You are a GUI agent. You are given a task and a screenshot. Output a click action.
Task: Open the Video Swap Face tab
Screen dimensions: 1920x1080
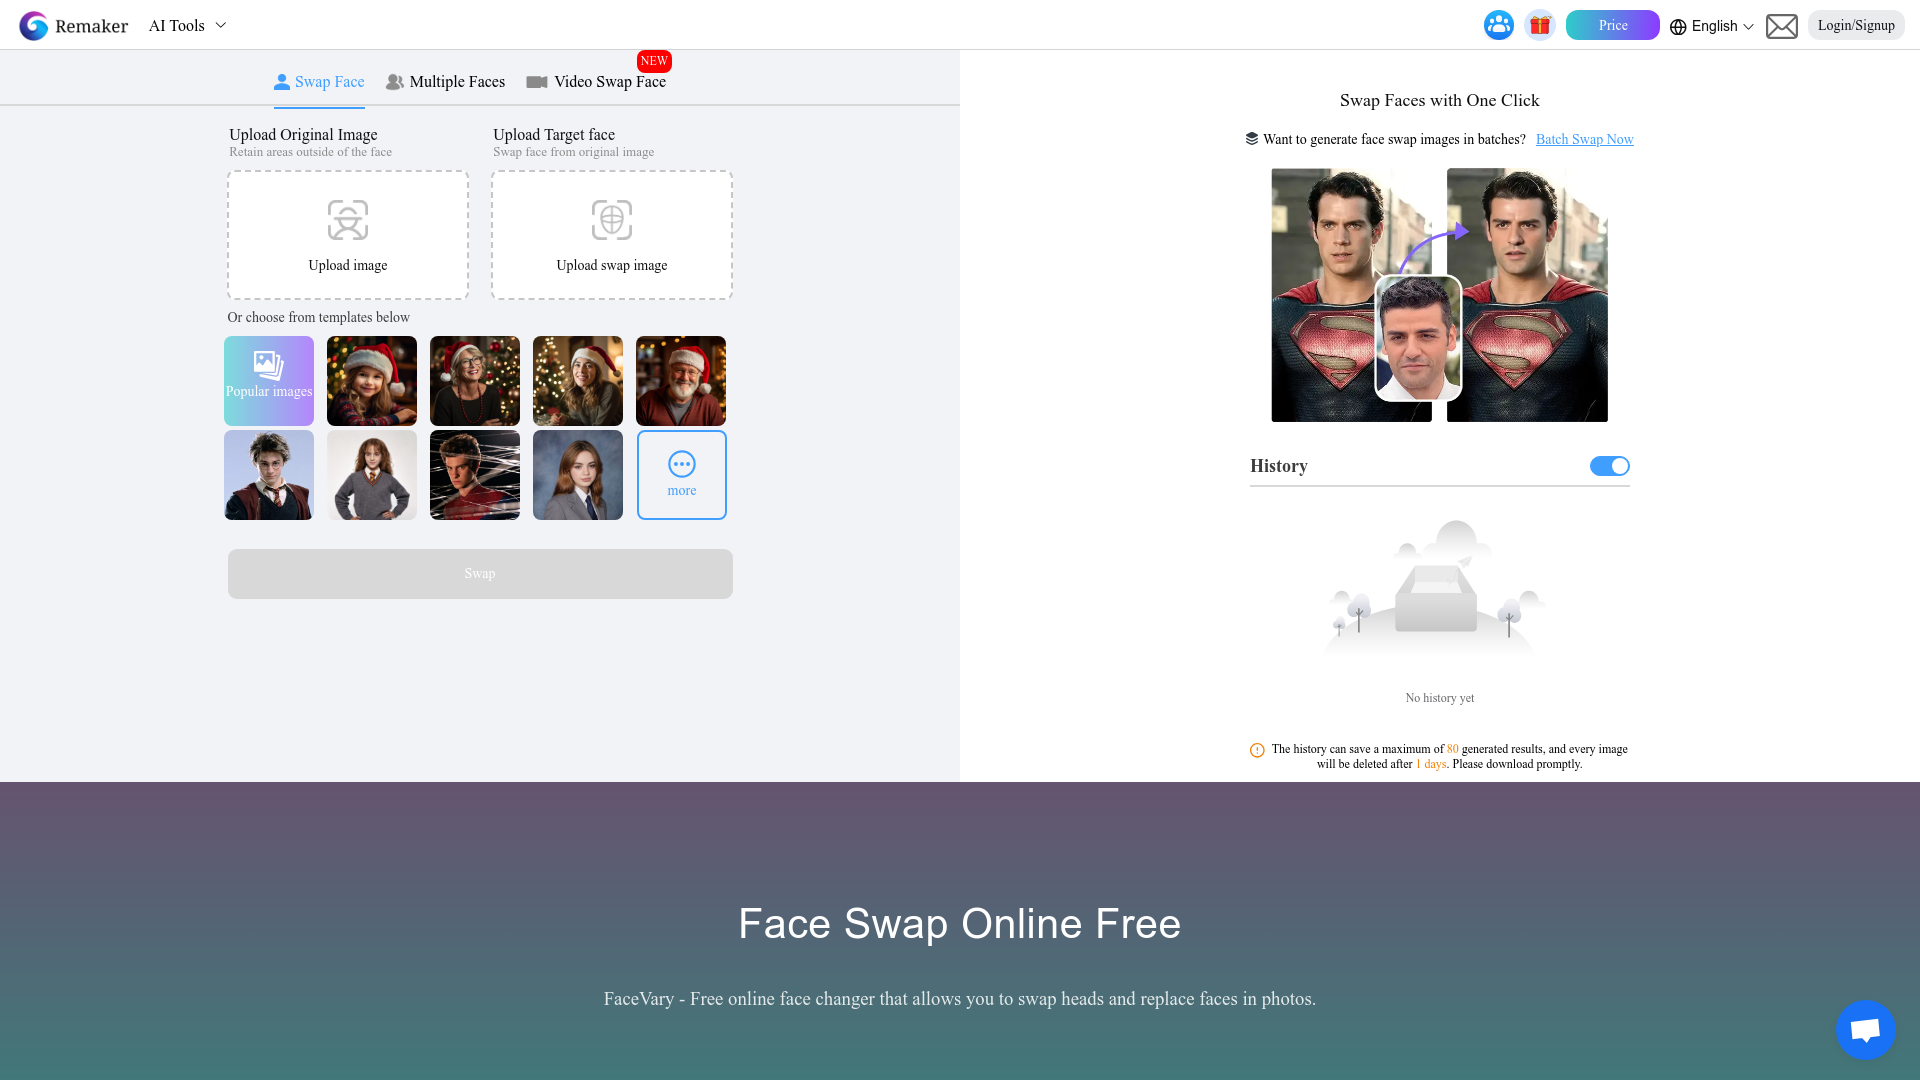[x=597, y=82]
